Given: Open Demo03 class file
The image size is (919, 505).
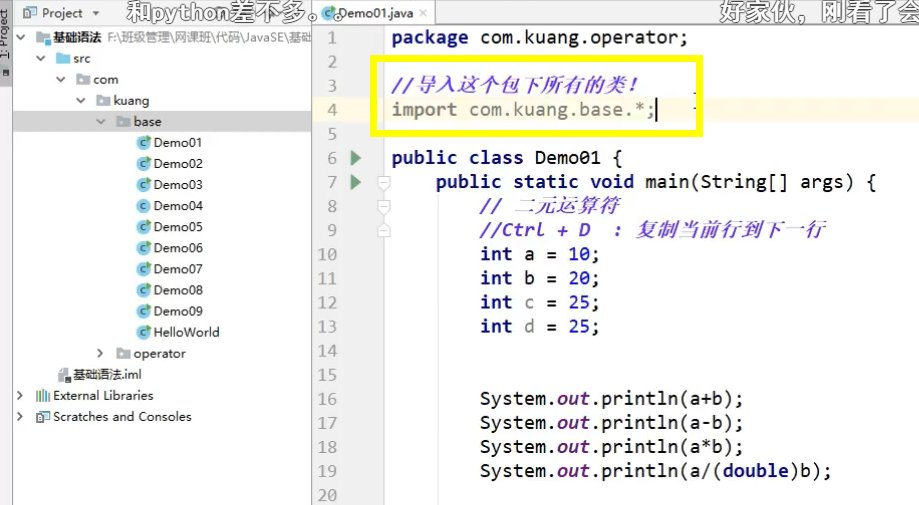Looking at the screenshot, I should tap(178, 185).
